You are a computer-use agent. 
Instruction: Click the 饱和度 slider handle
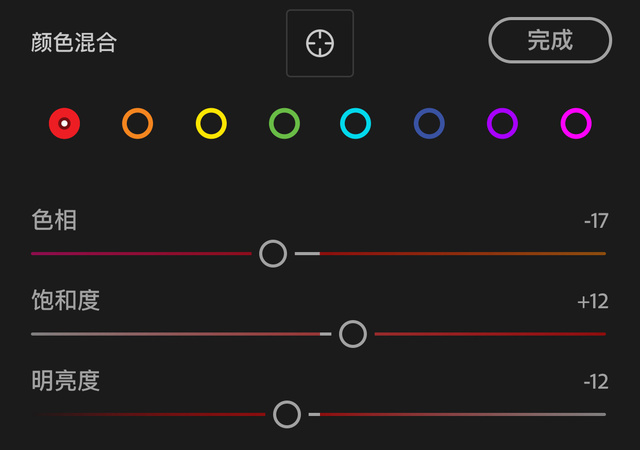coord(352,334)
